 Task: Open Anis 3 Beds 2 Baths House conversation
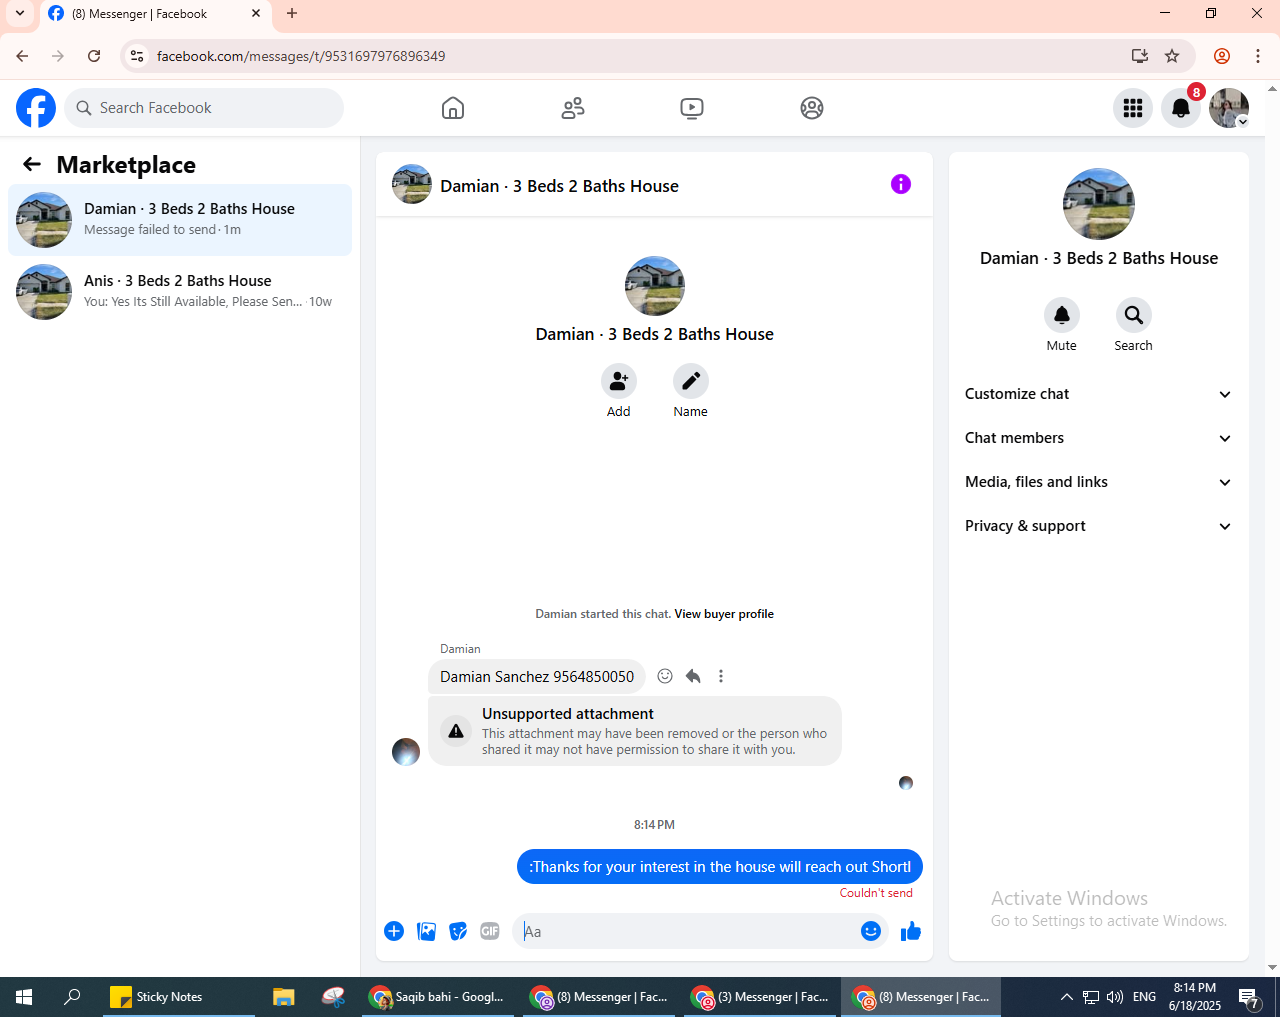[x=180, y=292]
